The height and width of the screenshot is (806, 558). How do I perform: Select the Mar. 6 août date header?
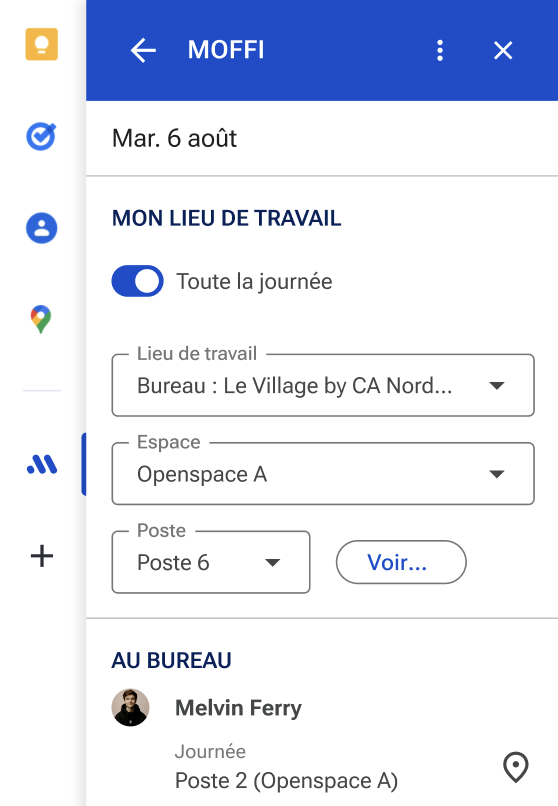point(175,138)
